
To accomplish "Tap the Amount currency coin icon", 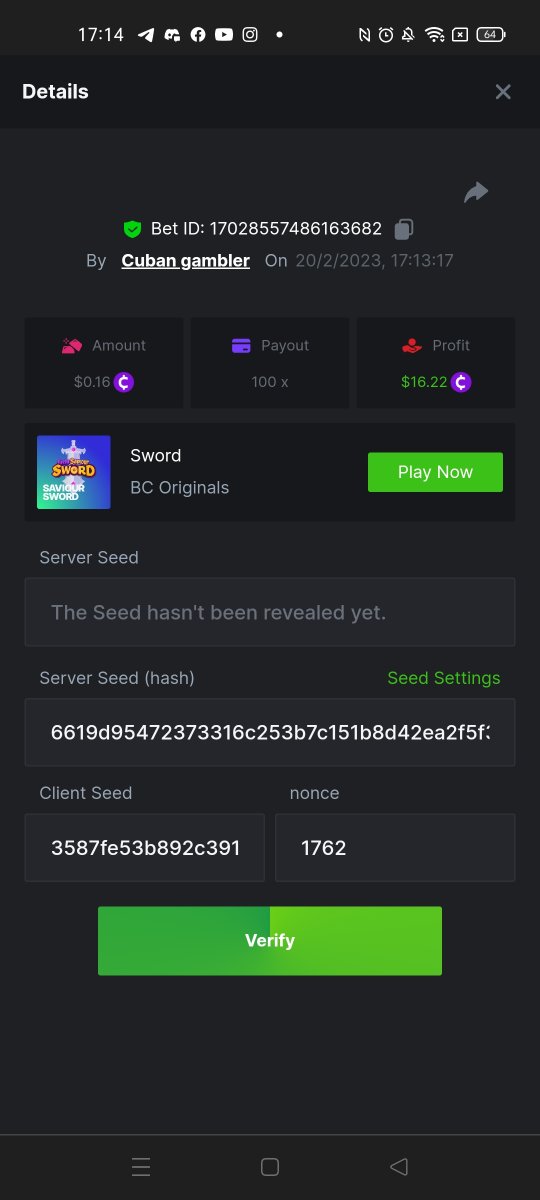I will click(x=124, y=381).
